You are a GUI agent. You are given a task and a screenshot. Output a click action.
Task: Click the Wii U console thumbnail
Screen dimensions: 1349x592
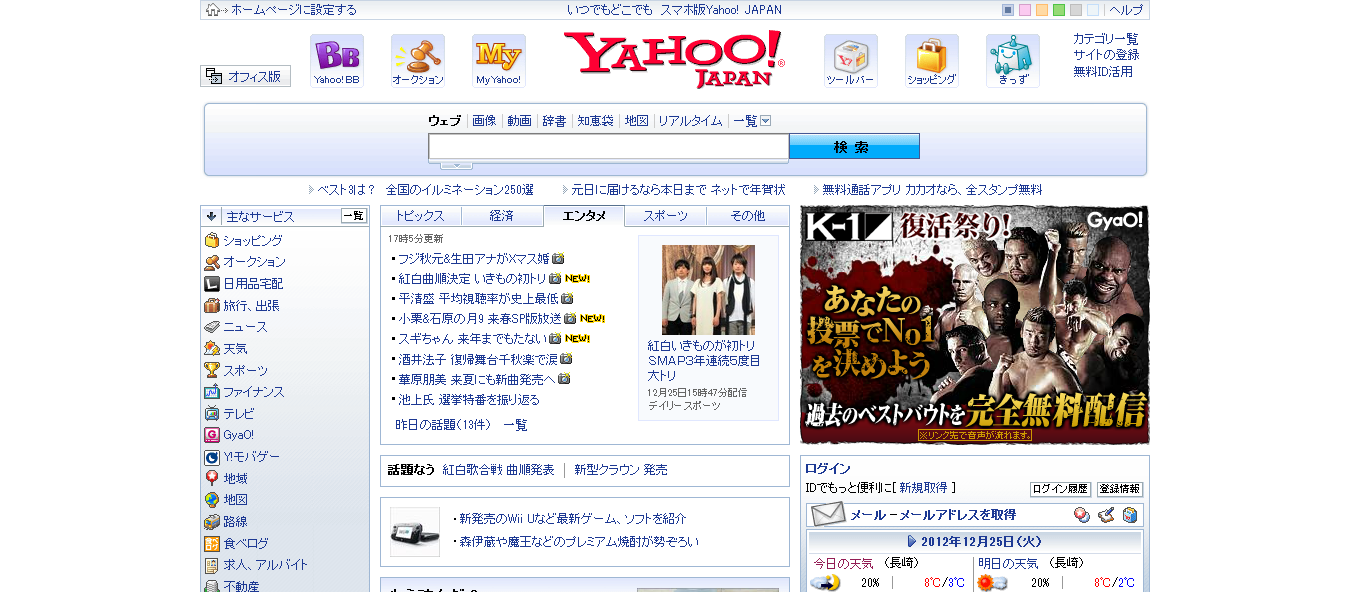point(415,531)
